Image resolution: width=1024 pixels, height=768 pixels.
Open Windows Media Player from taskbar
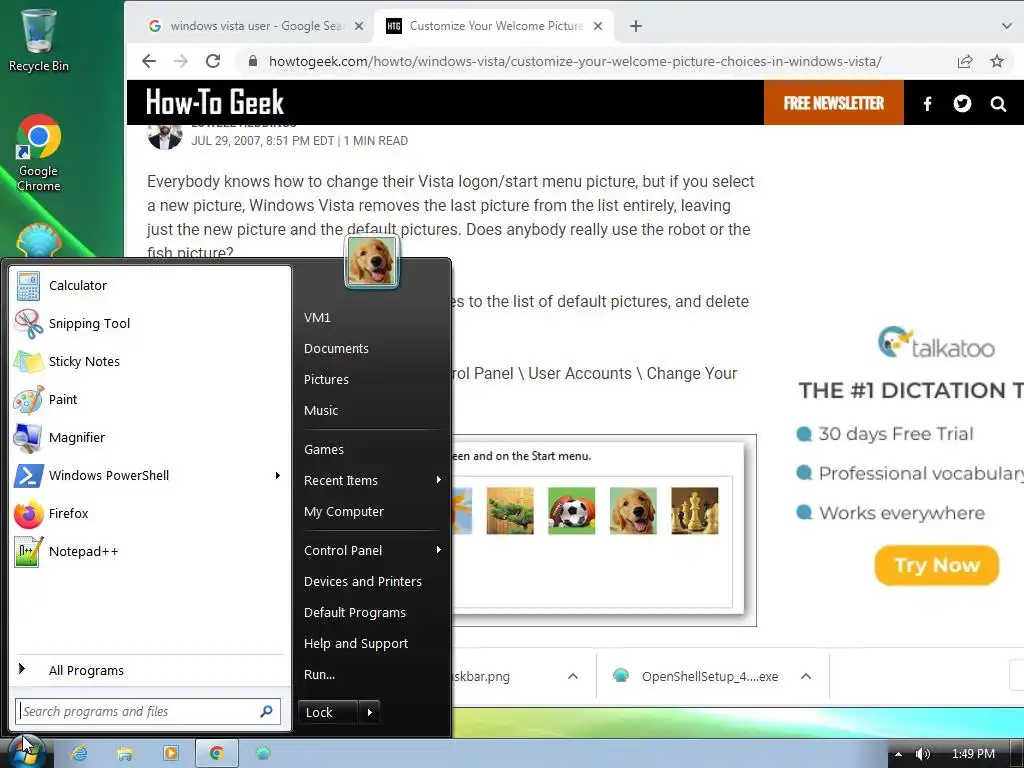170,754
